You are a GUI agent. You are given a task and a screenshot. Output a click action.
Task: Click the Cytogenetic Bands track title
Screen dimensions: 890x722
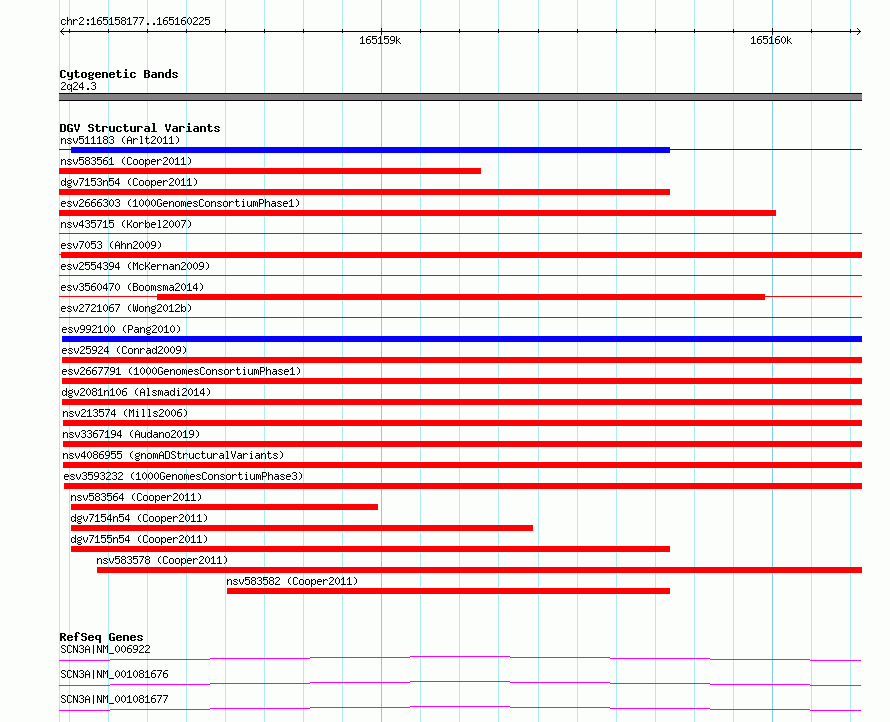(119, 74)
